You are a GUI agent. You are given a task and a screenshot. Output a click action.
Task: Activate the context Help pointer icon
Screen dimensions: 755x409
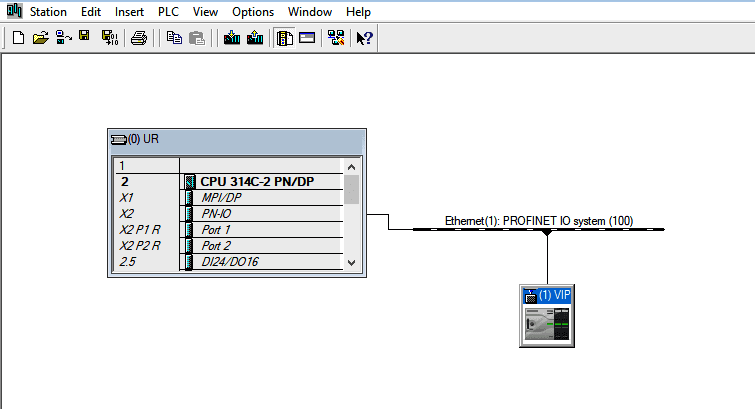coord(364,38)
